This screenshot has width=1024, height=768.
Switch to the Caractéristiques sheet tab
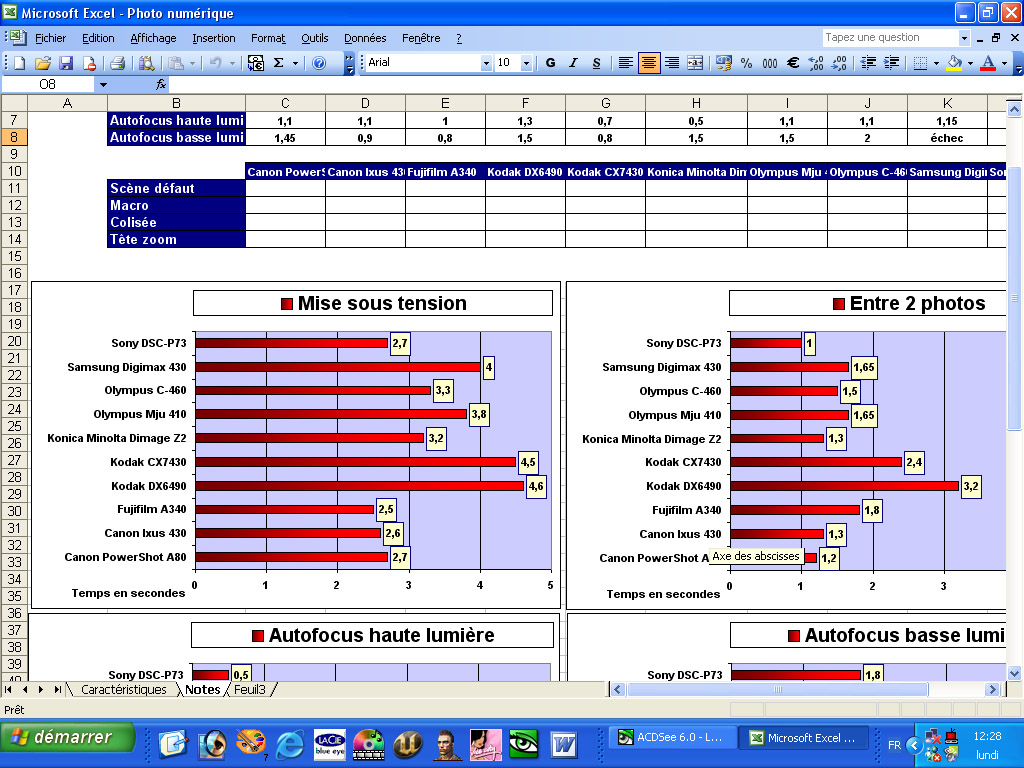point(123,690)
